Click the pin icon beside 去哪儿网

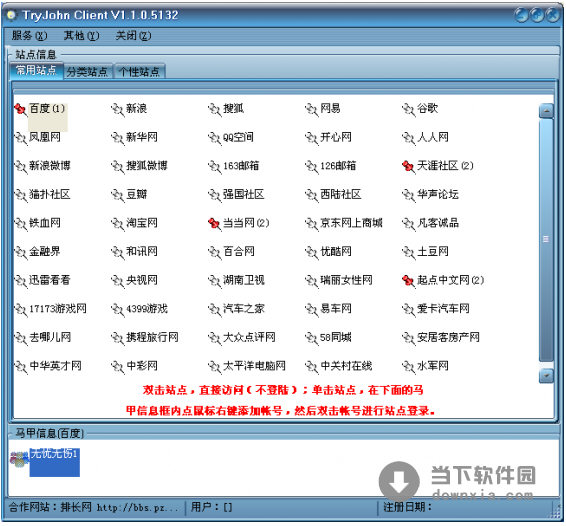point(20,338)
